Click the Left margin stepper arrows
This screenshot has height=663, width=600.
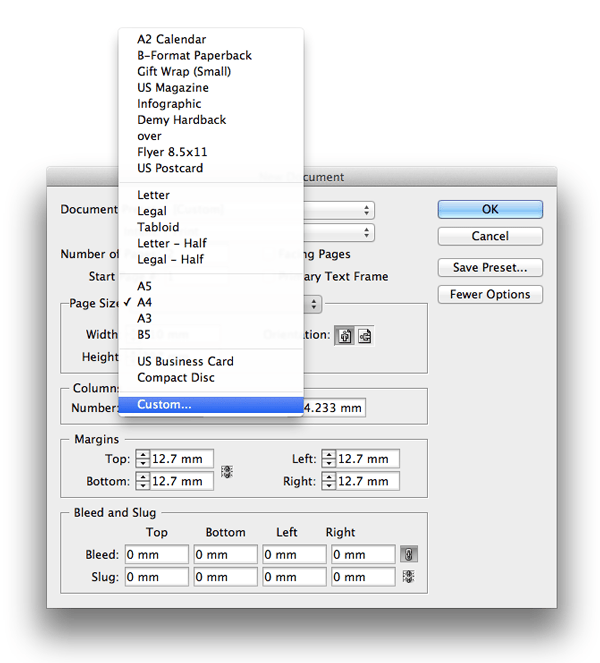pos(329,459)
